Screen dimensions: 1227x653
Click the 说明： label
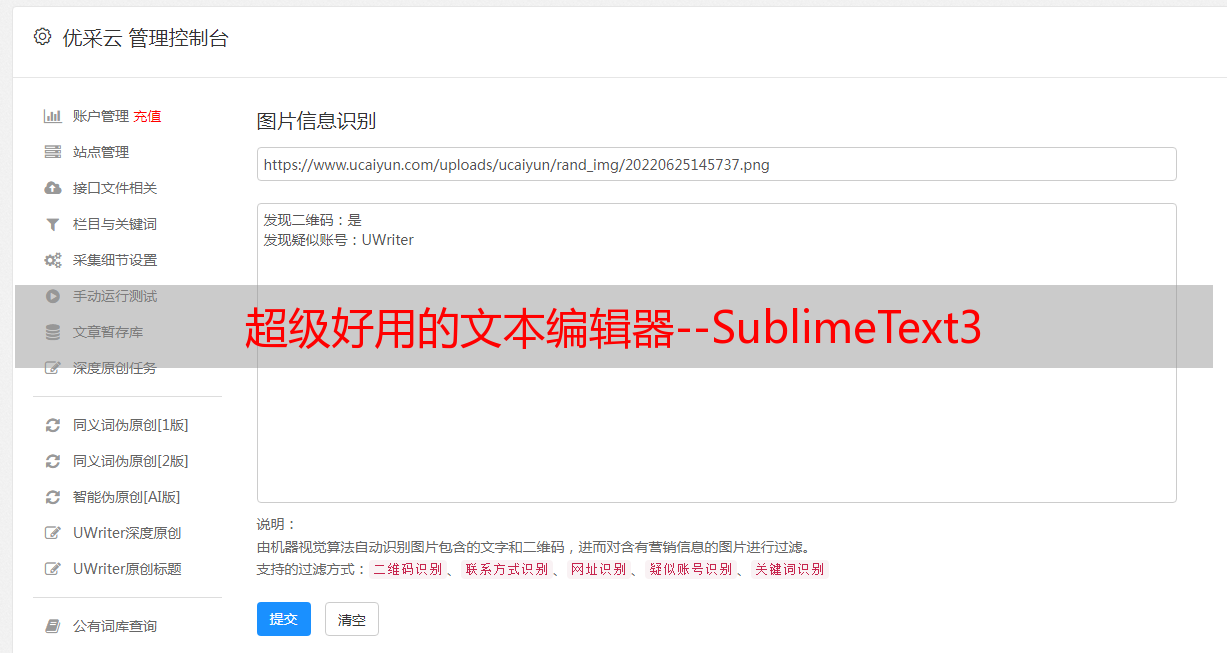277,524
